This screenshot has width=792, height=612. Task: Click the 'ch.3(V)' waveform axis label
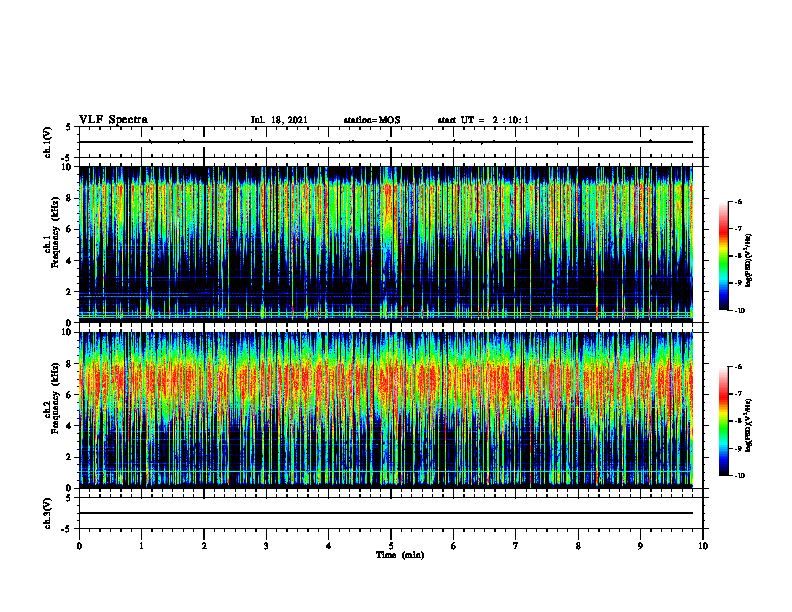(47, 513)
